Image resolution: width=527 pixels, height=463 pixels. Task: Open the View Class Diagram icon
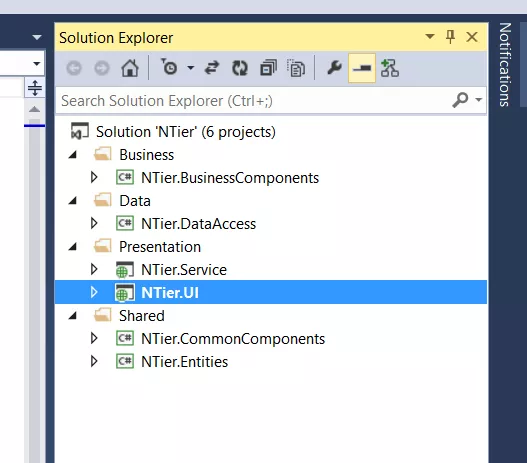click(x=390, y=68)
